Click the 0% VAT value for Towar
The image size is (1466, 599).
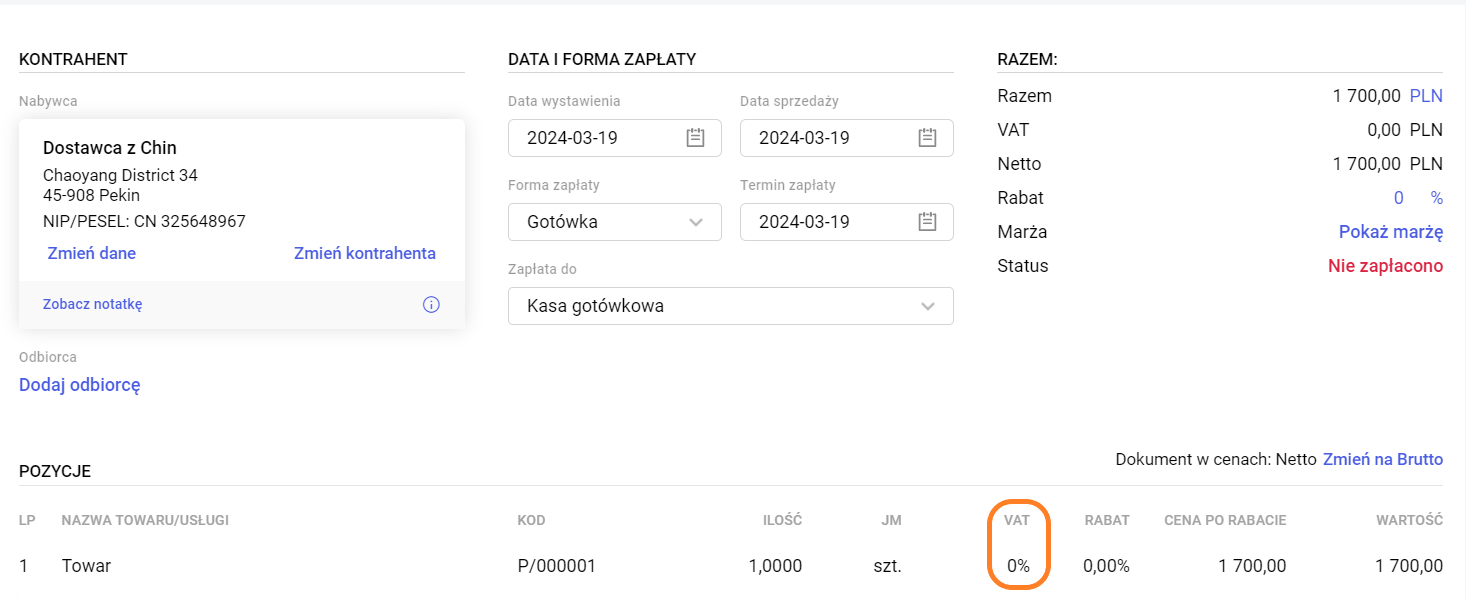pos(1018,566)
